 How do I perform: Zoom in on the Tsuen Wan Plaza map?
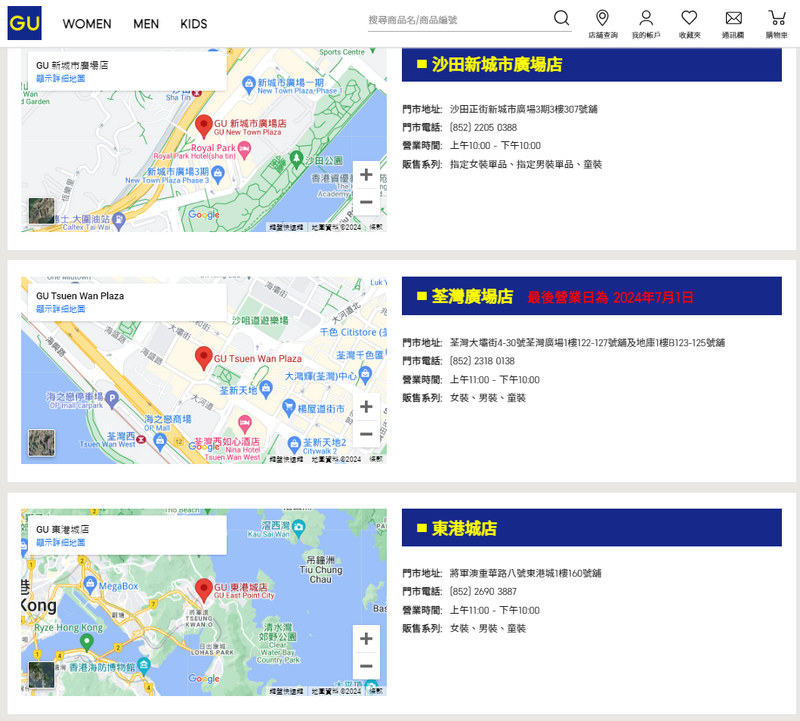pyautogui.click(x=366, y=407)
